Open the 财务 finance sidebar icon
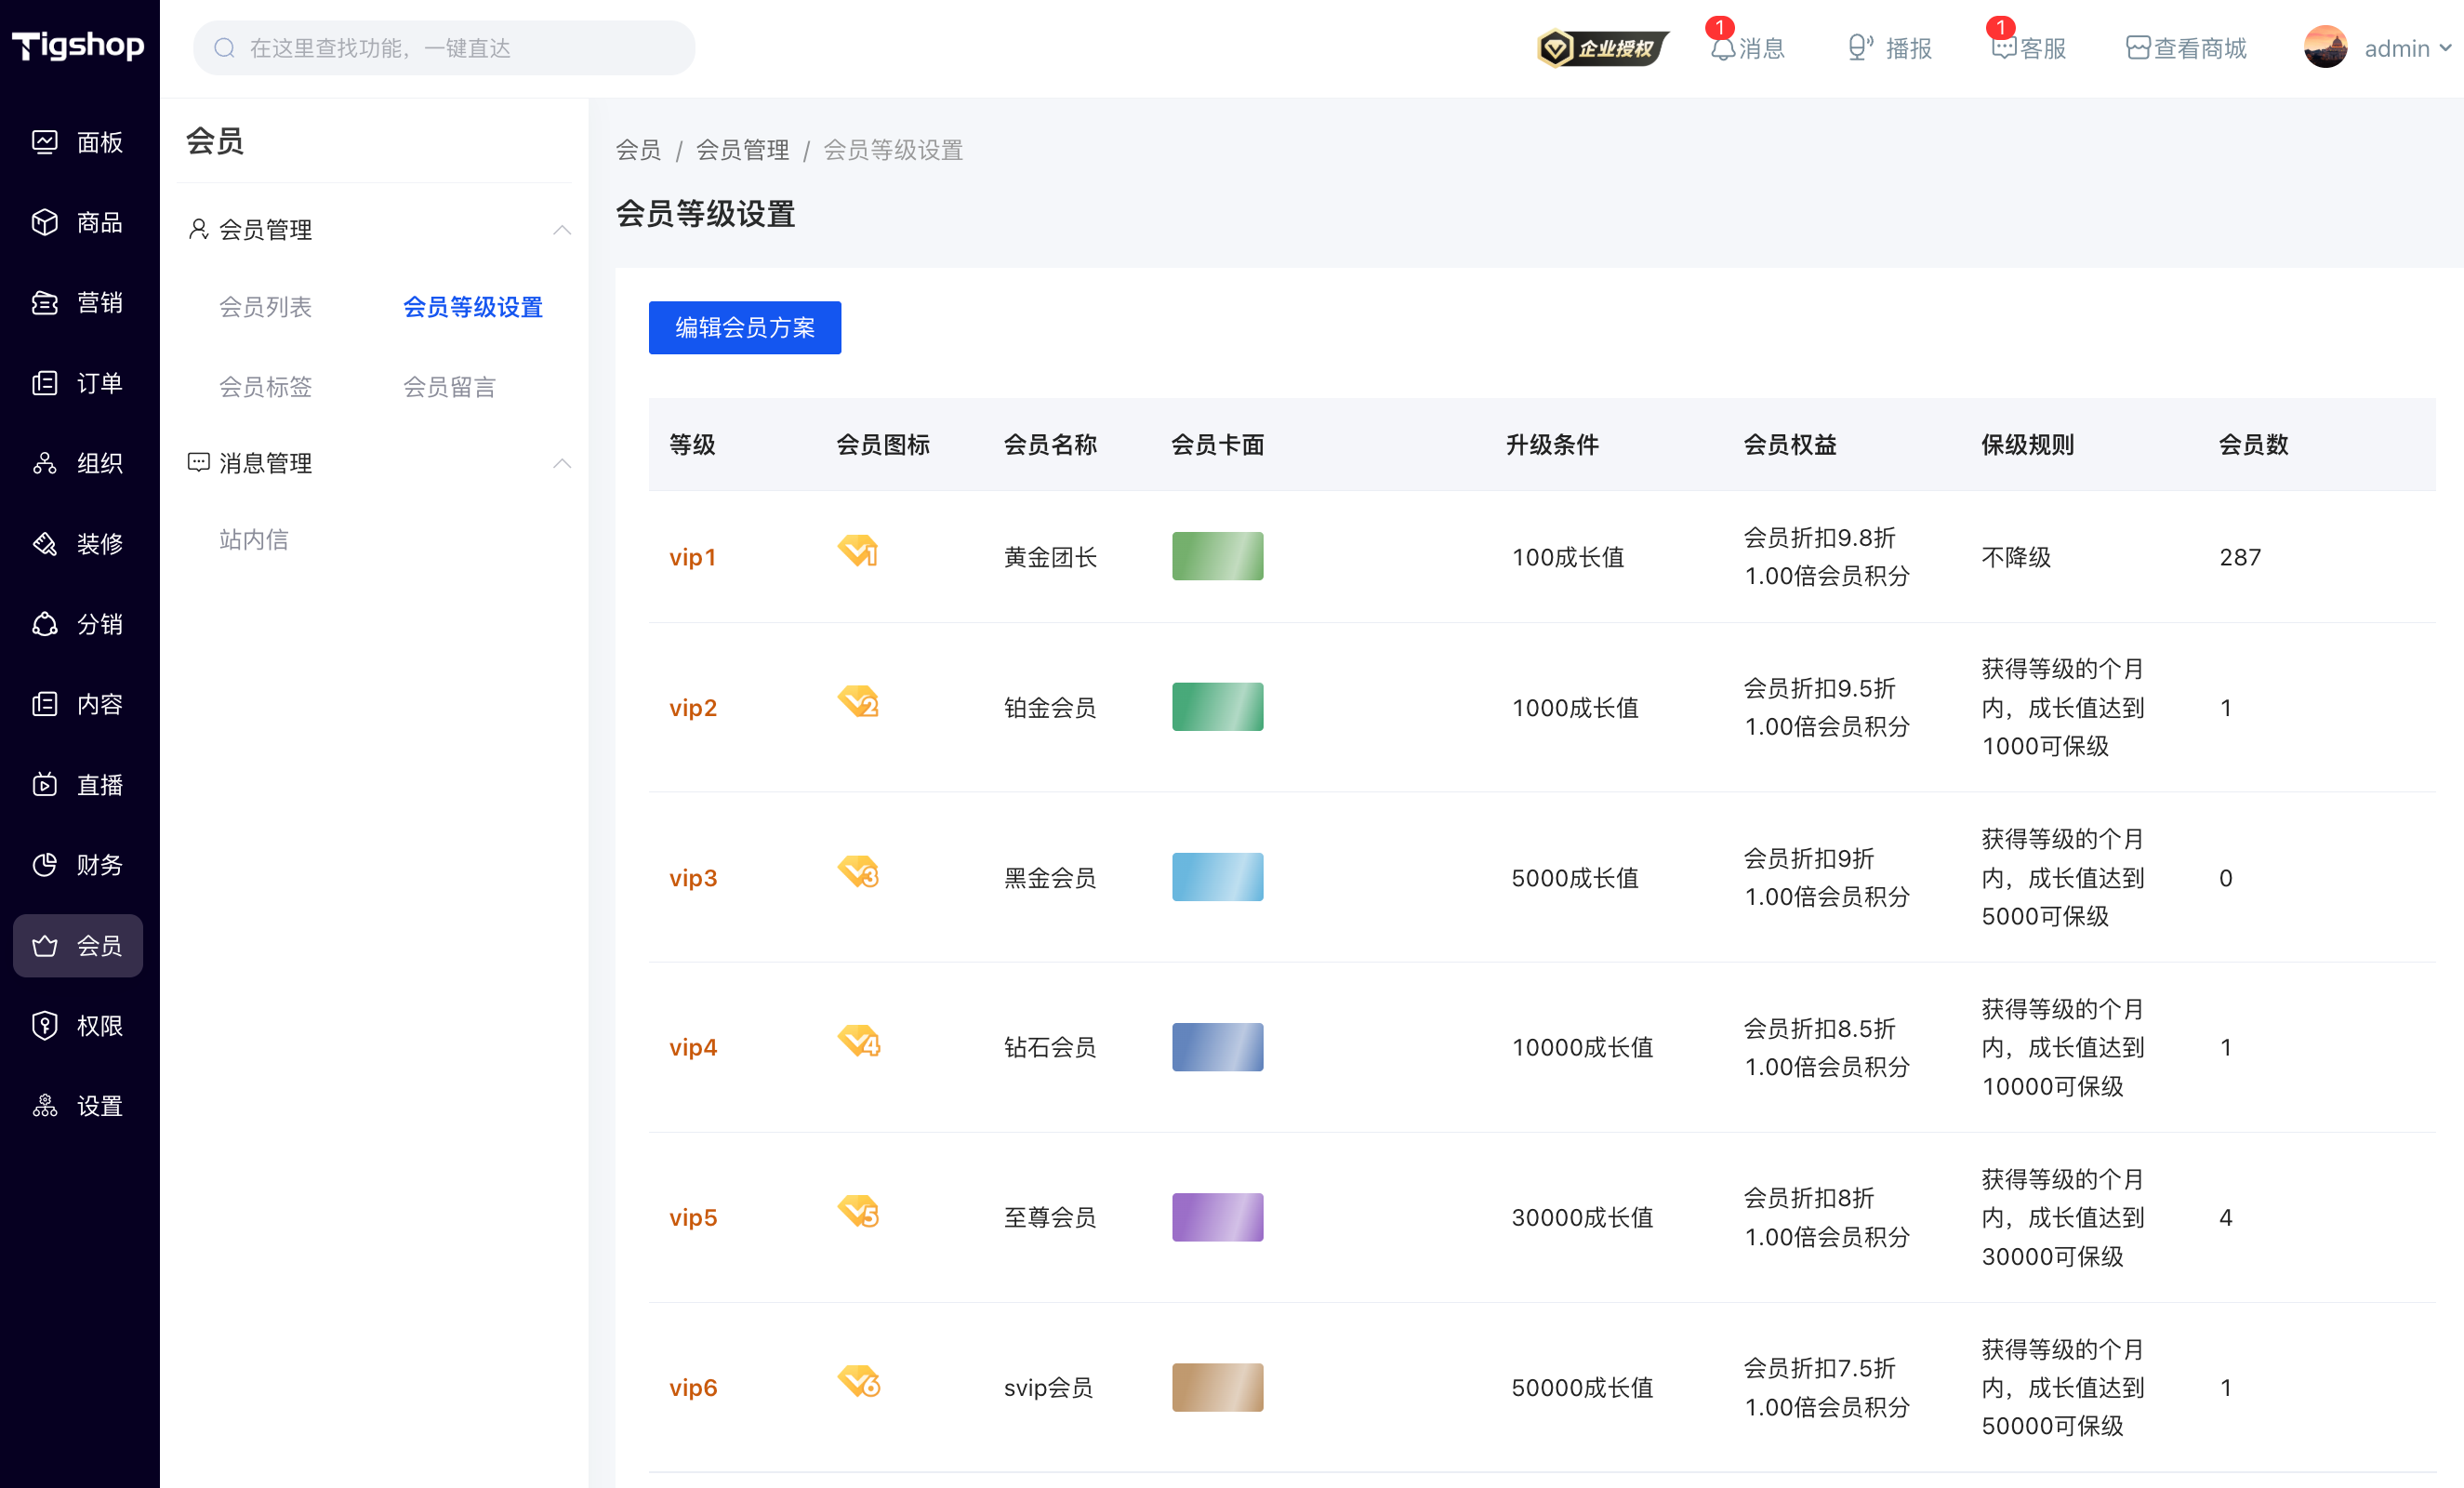 45,864
